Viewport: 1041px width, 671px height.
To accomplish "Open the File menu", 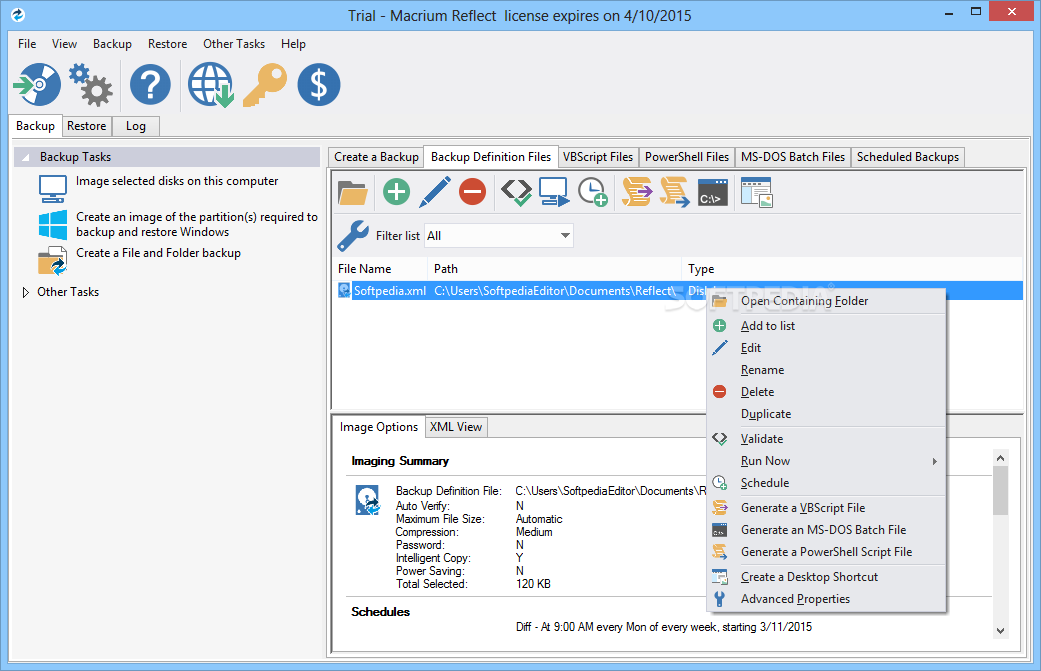I will [x=27, y=44].
